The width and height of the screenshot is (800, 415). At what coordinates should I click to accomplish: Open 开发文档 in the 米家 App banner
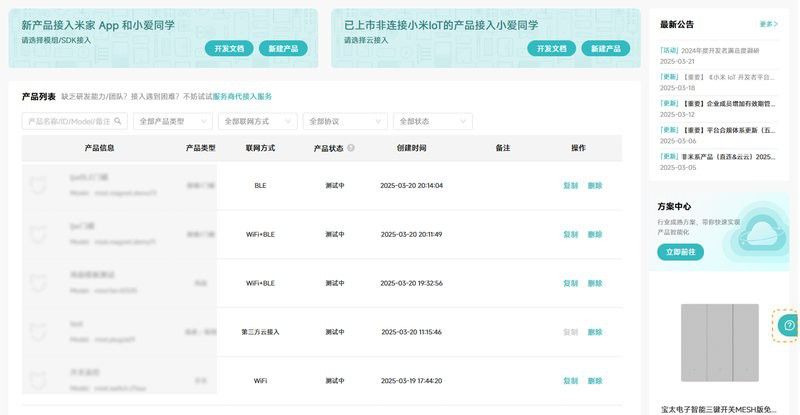click(229, 48)
